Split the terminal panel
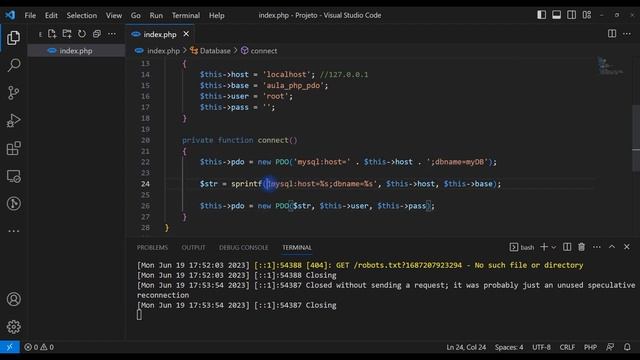 [567, 247]
